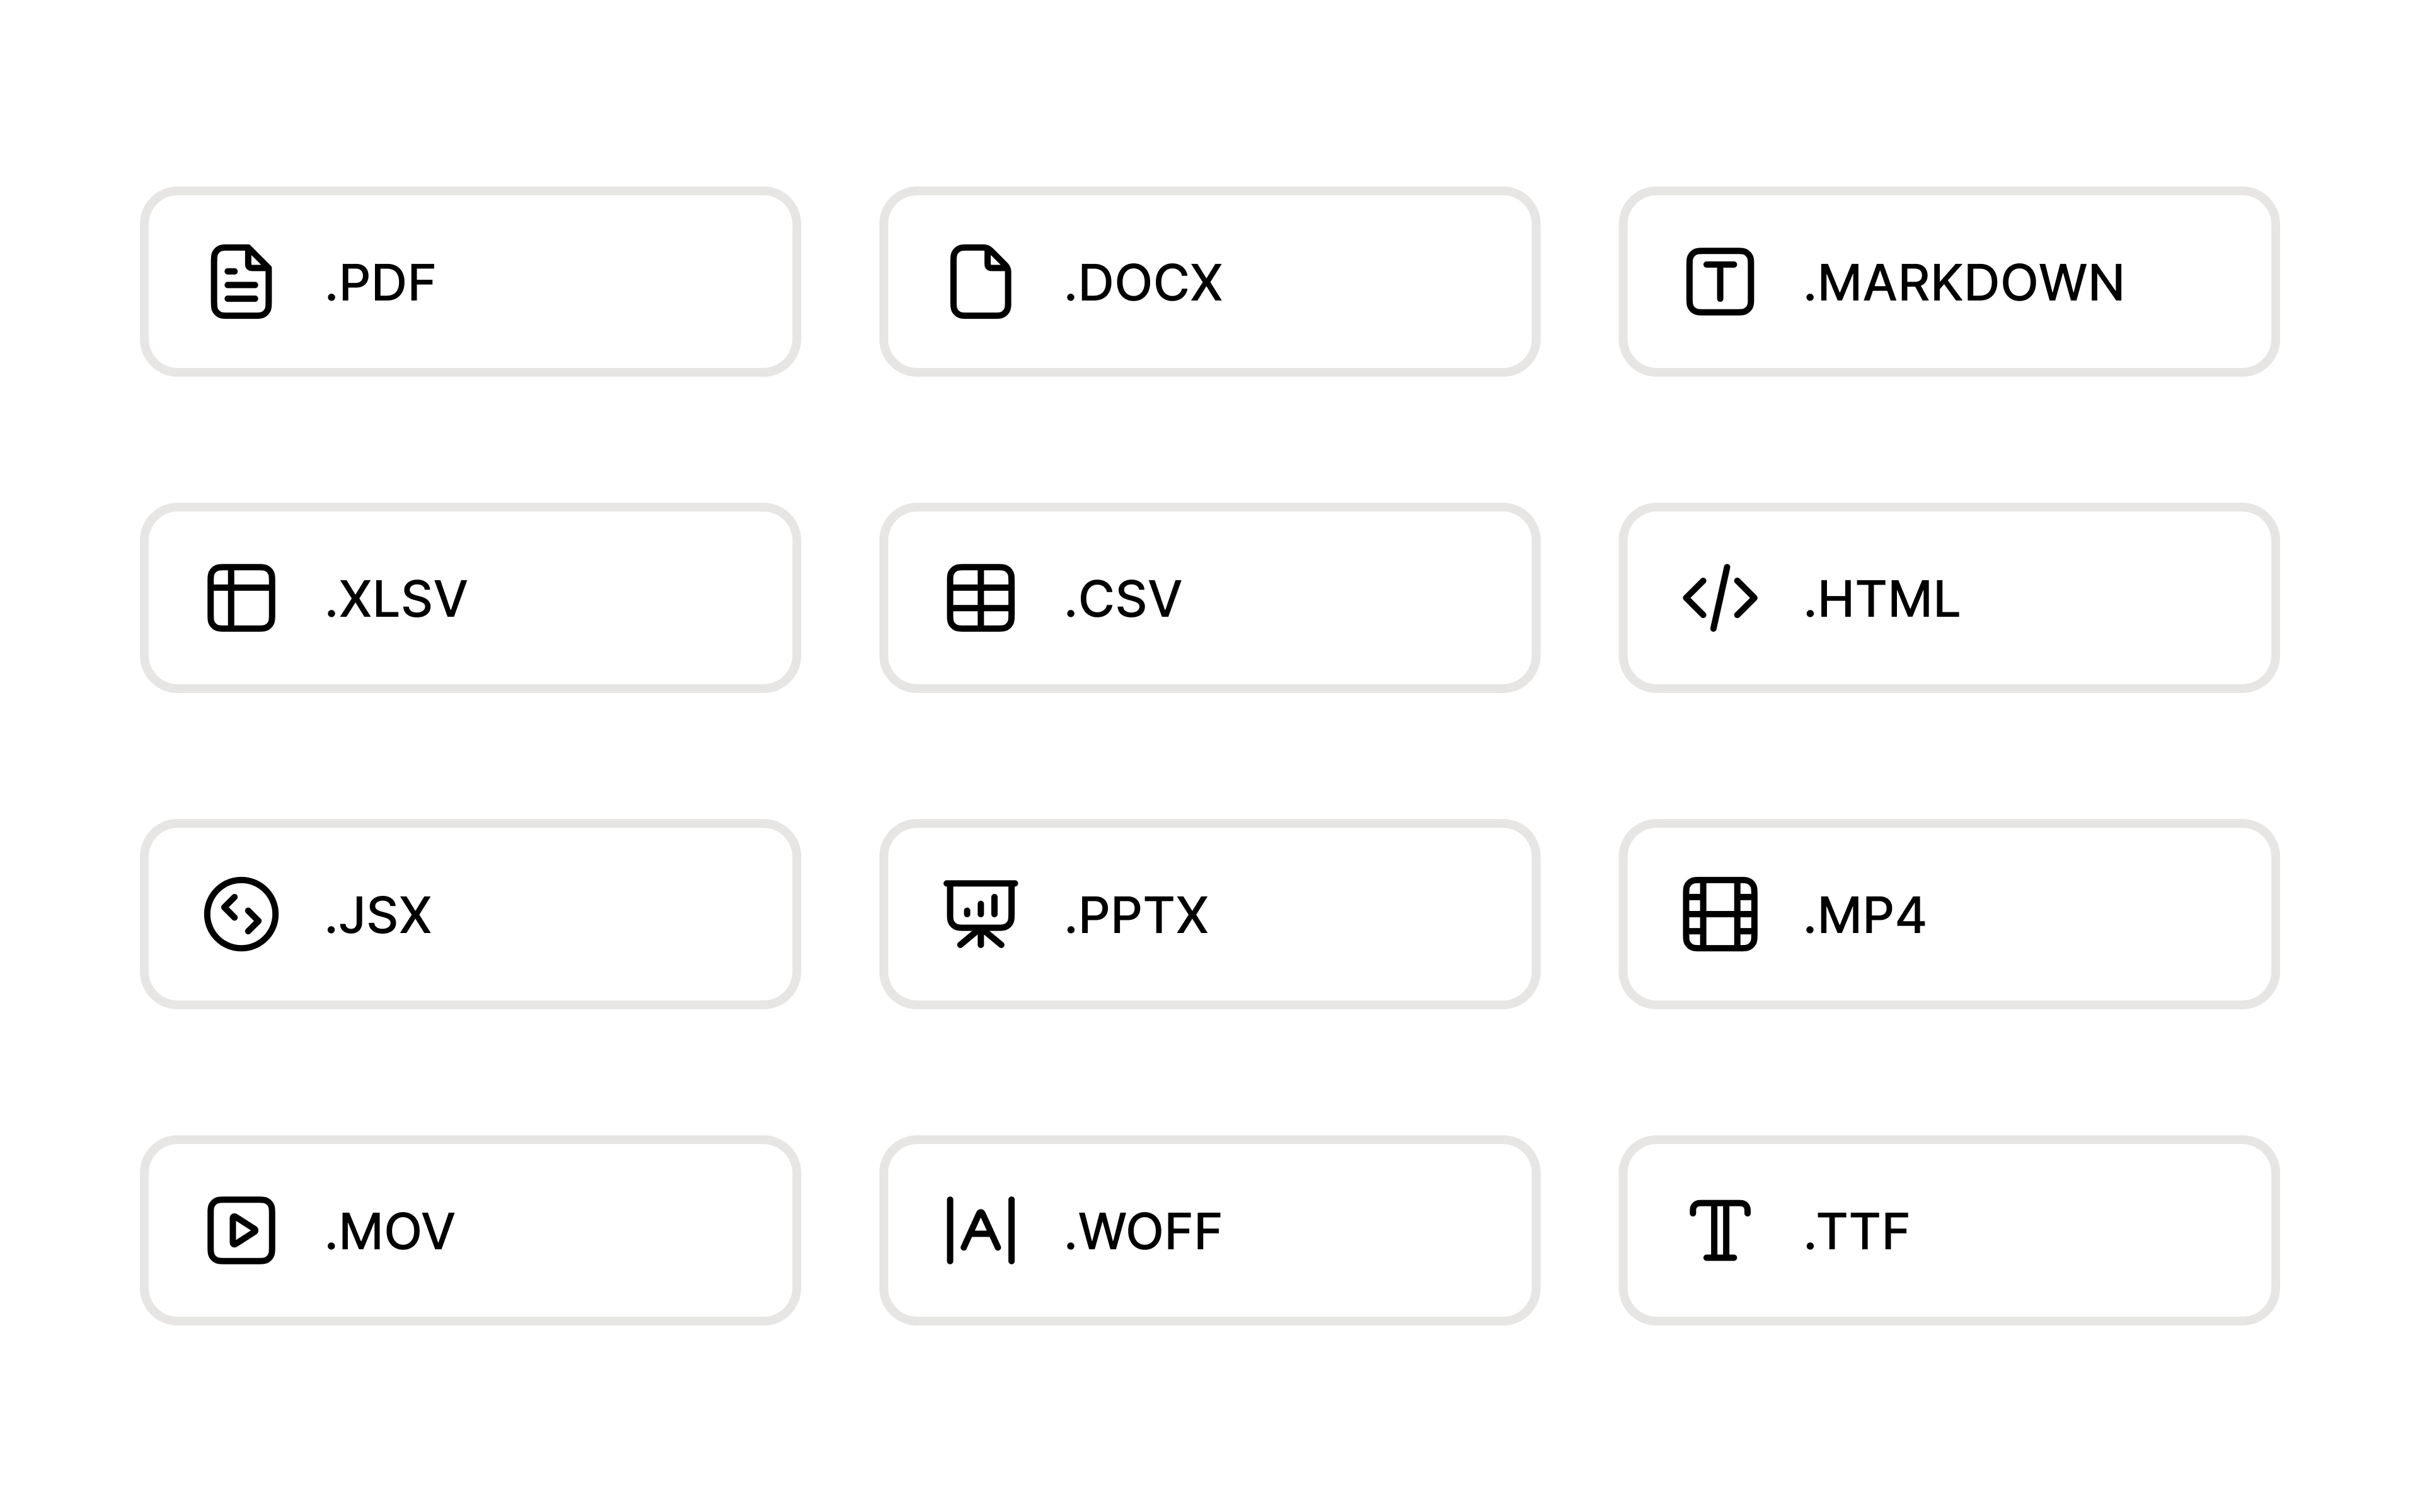The image size is (2420, 1512).
Task: Choose the .DOCX format card
Action: [x=1210, y=282]
